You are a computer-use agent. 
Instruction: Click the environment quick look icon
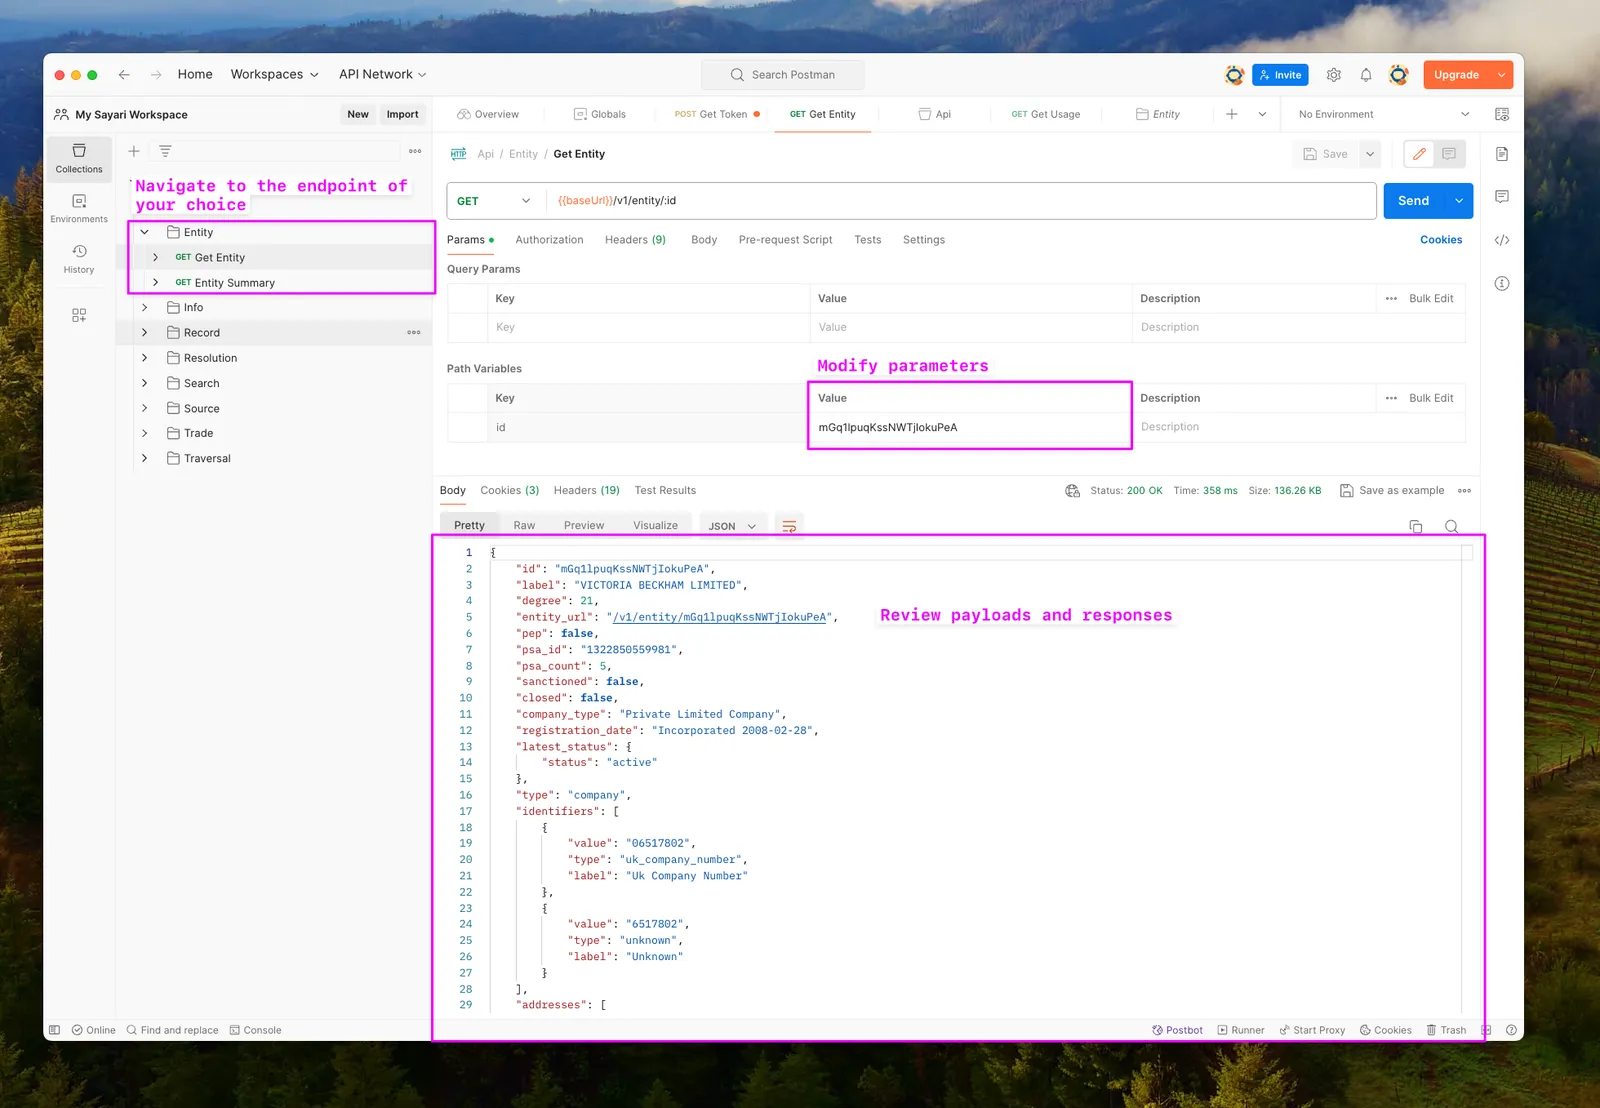click(x=1502, y=114)
